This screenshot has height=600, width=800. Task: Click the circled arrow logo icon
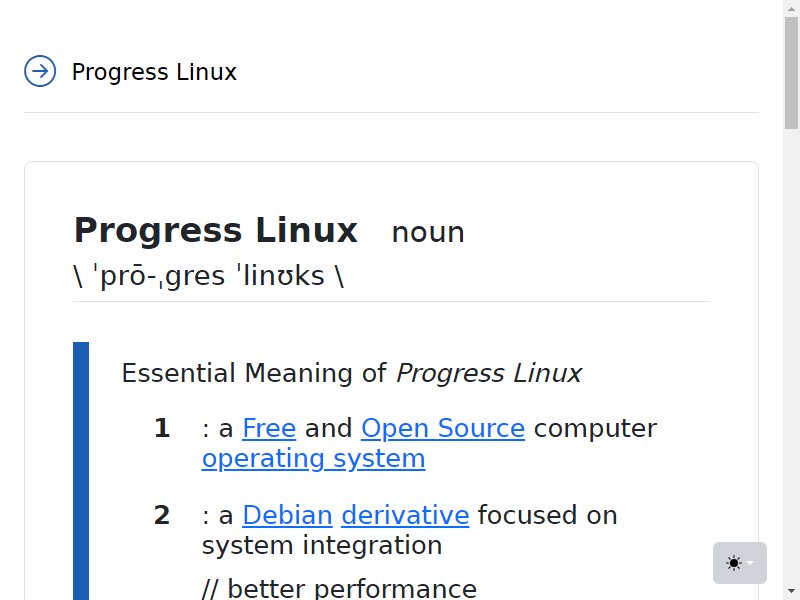40,71
